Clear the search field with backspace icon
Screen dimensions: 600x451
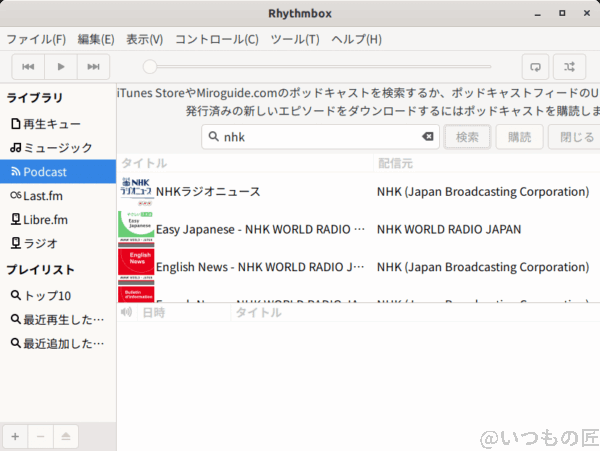click(x=427, y=137)
